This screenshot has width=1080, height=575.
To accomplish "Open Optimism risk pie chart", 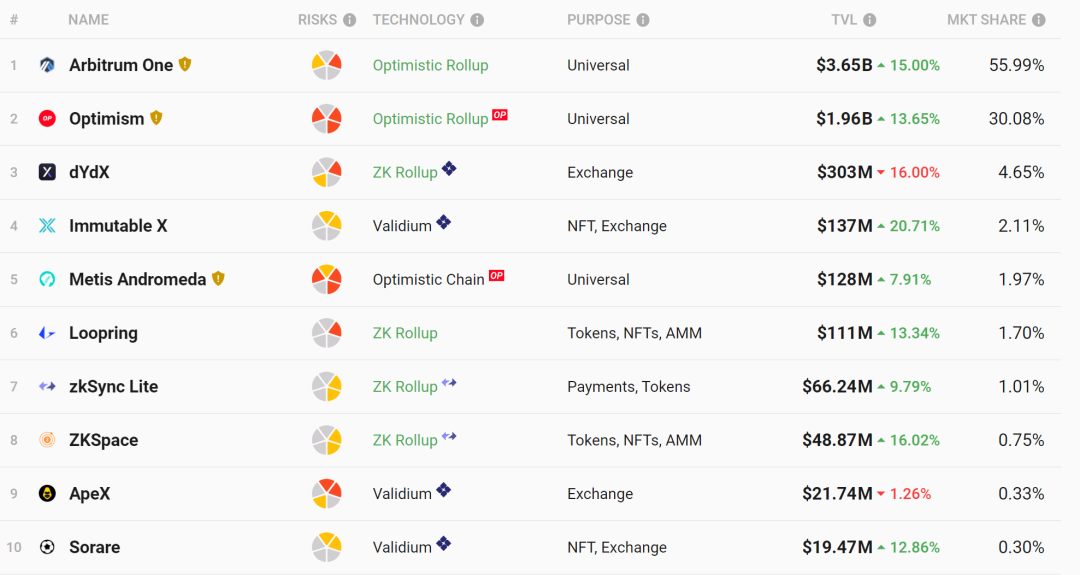I will click(x=326, y=118).
